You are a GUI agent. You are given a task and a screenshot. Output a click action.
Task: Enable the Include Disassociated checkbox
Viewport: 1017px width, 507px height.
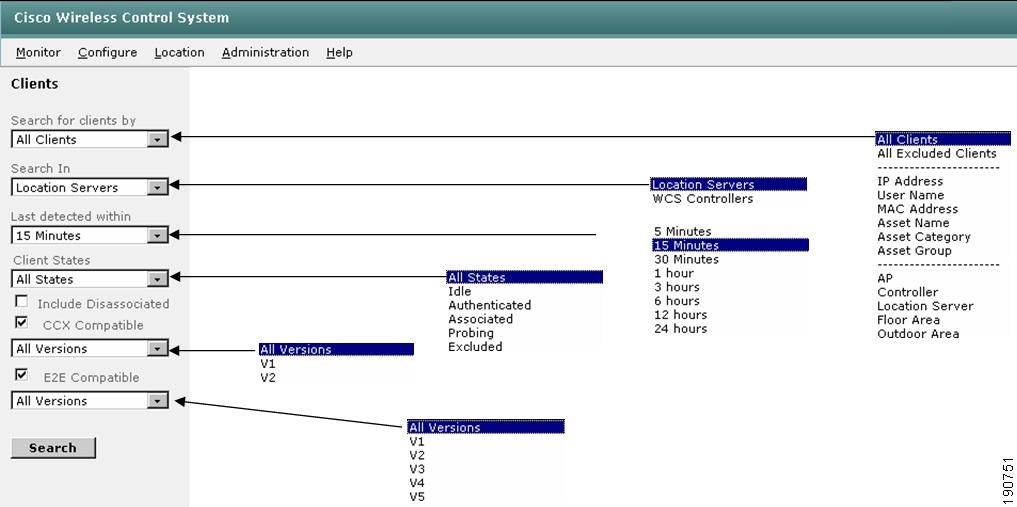click(x=21, y=301)
